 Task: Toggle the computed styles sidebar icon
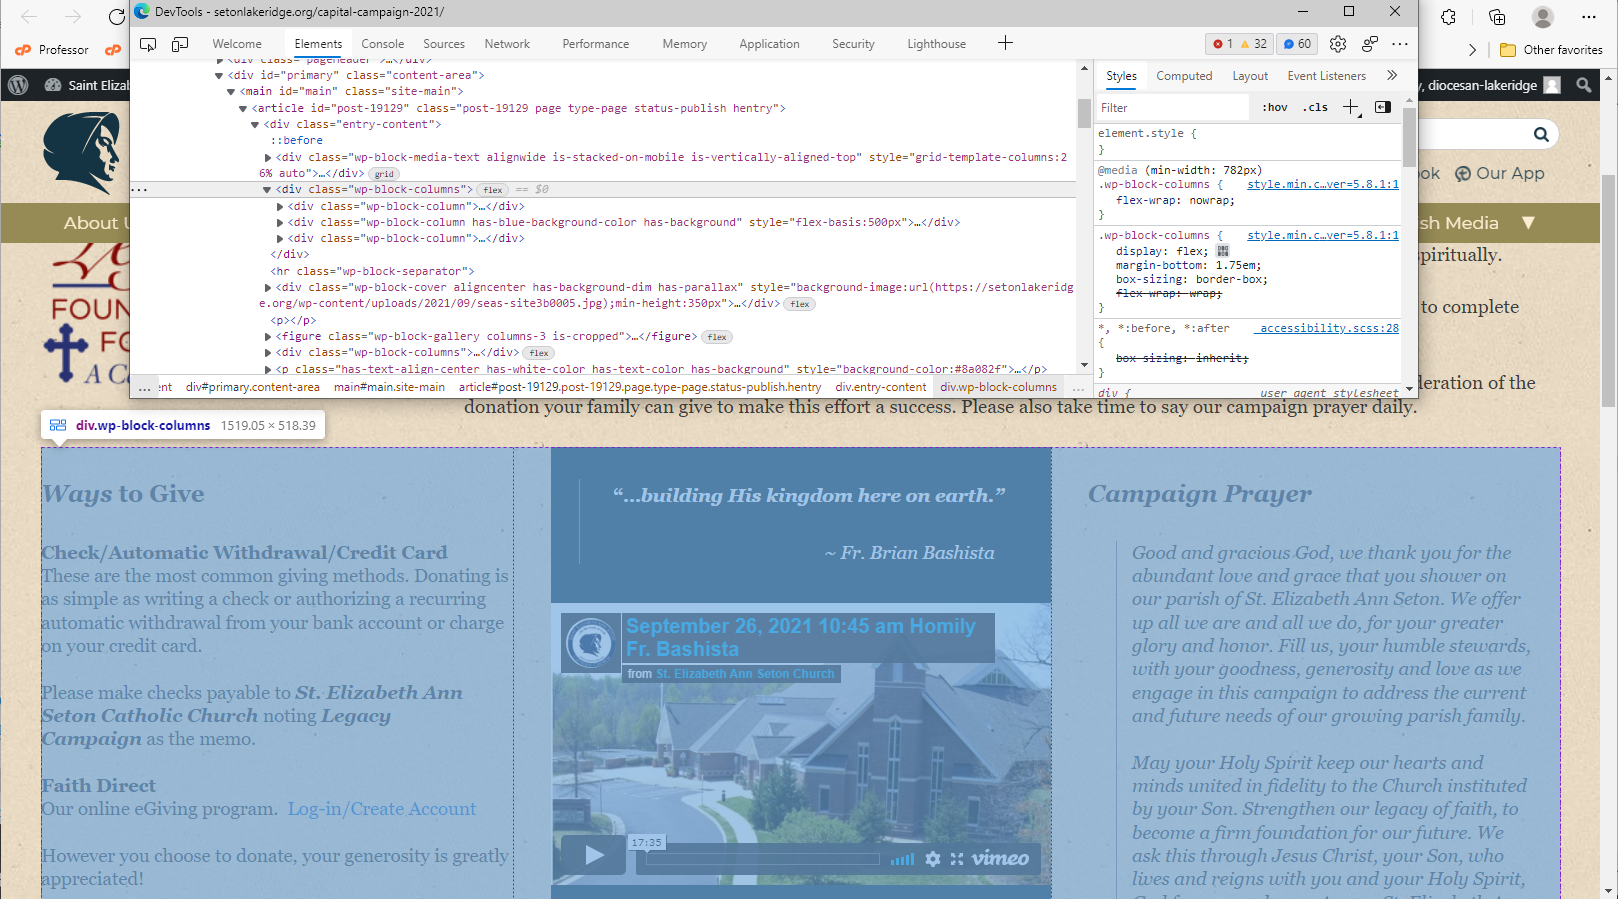1383,107
